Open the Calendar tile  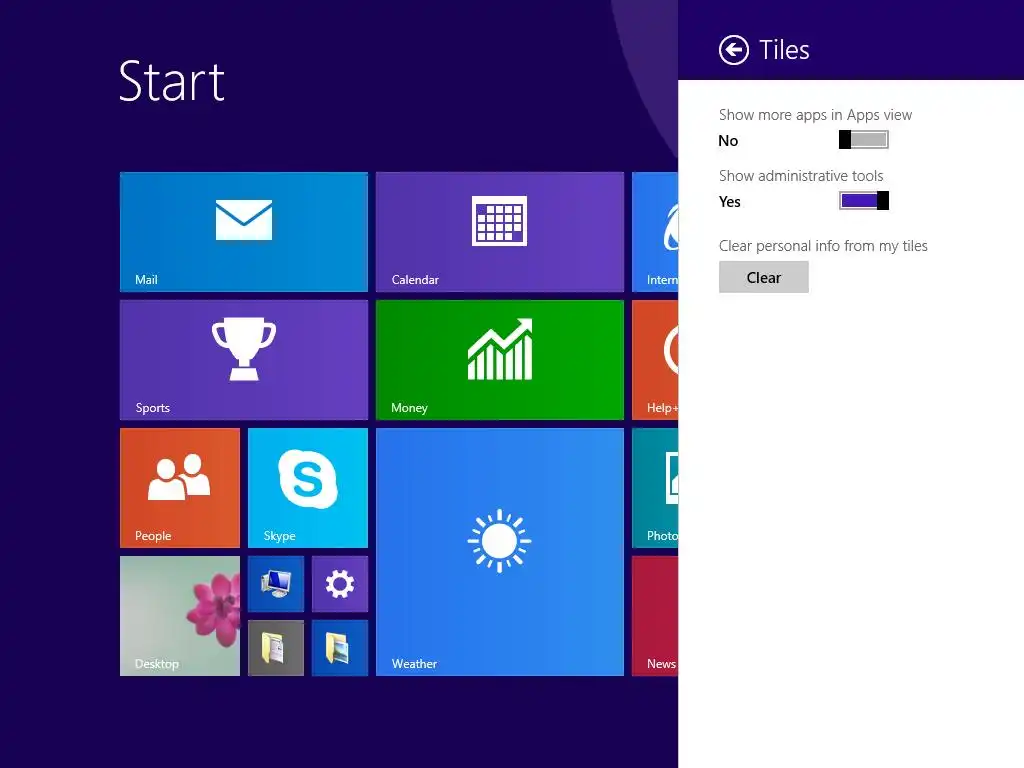click(x=500, y=232)
